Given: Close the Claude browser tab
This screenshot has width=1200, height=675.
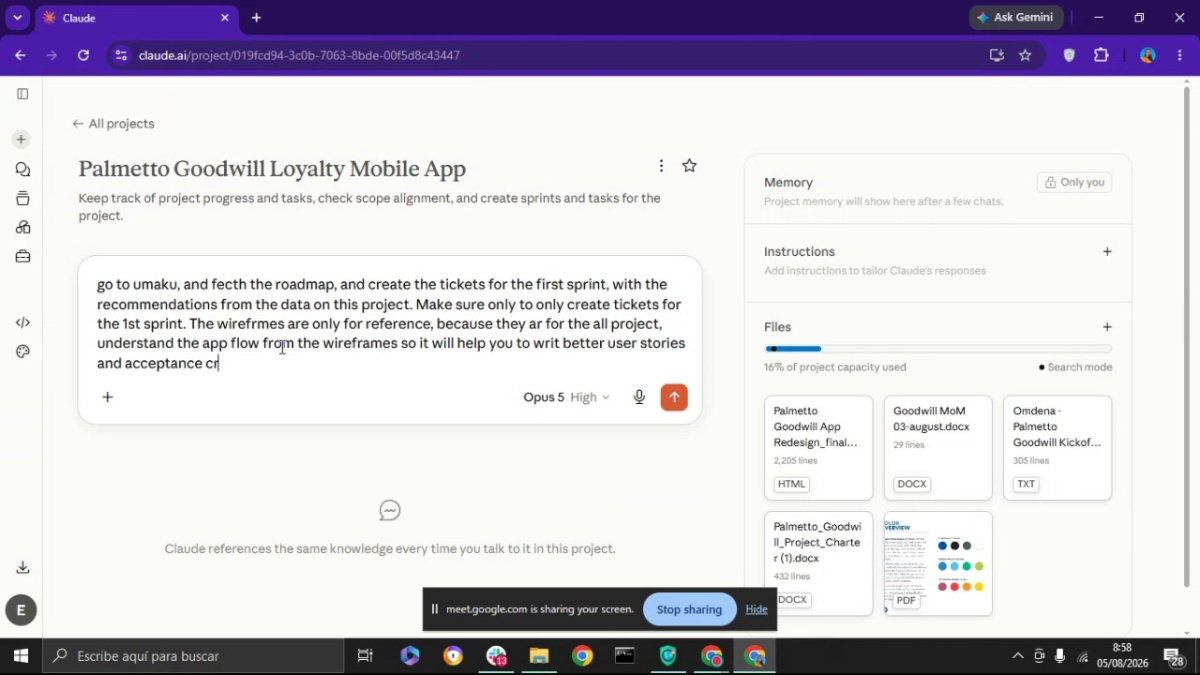Looking at the screenshot, I should point(225,18).
